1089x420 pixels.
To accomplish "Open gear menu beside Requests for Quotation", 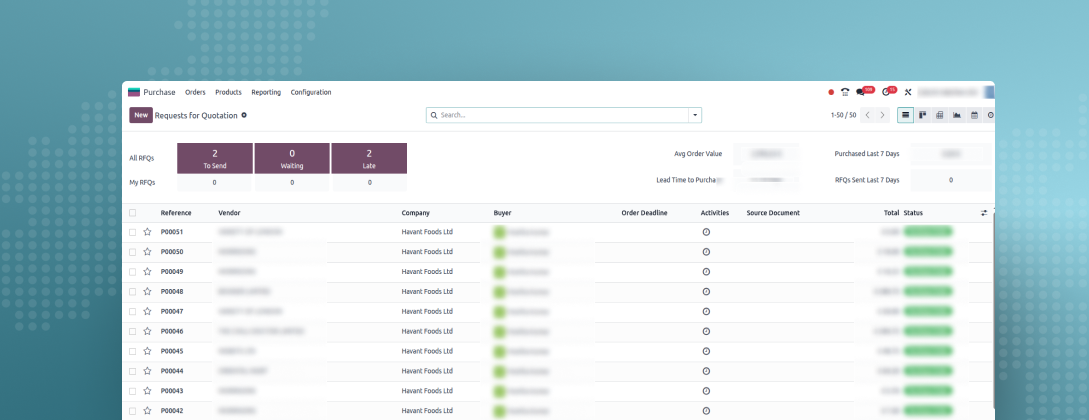I will coord(244,115).
